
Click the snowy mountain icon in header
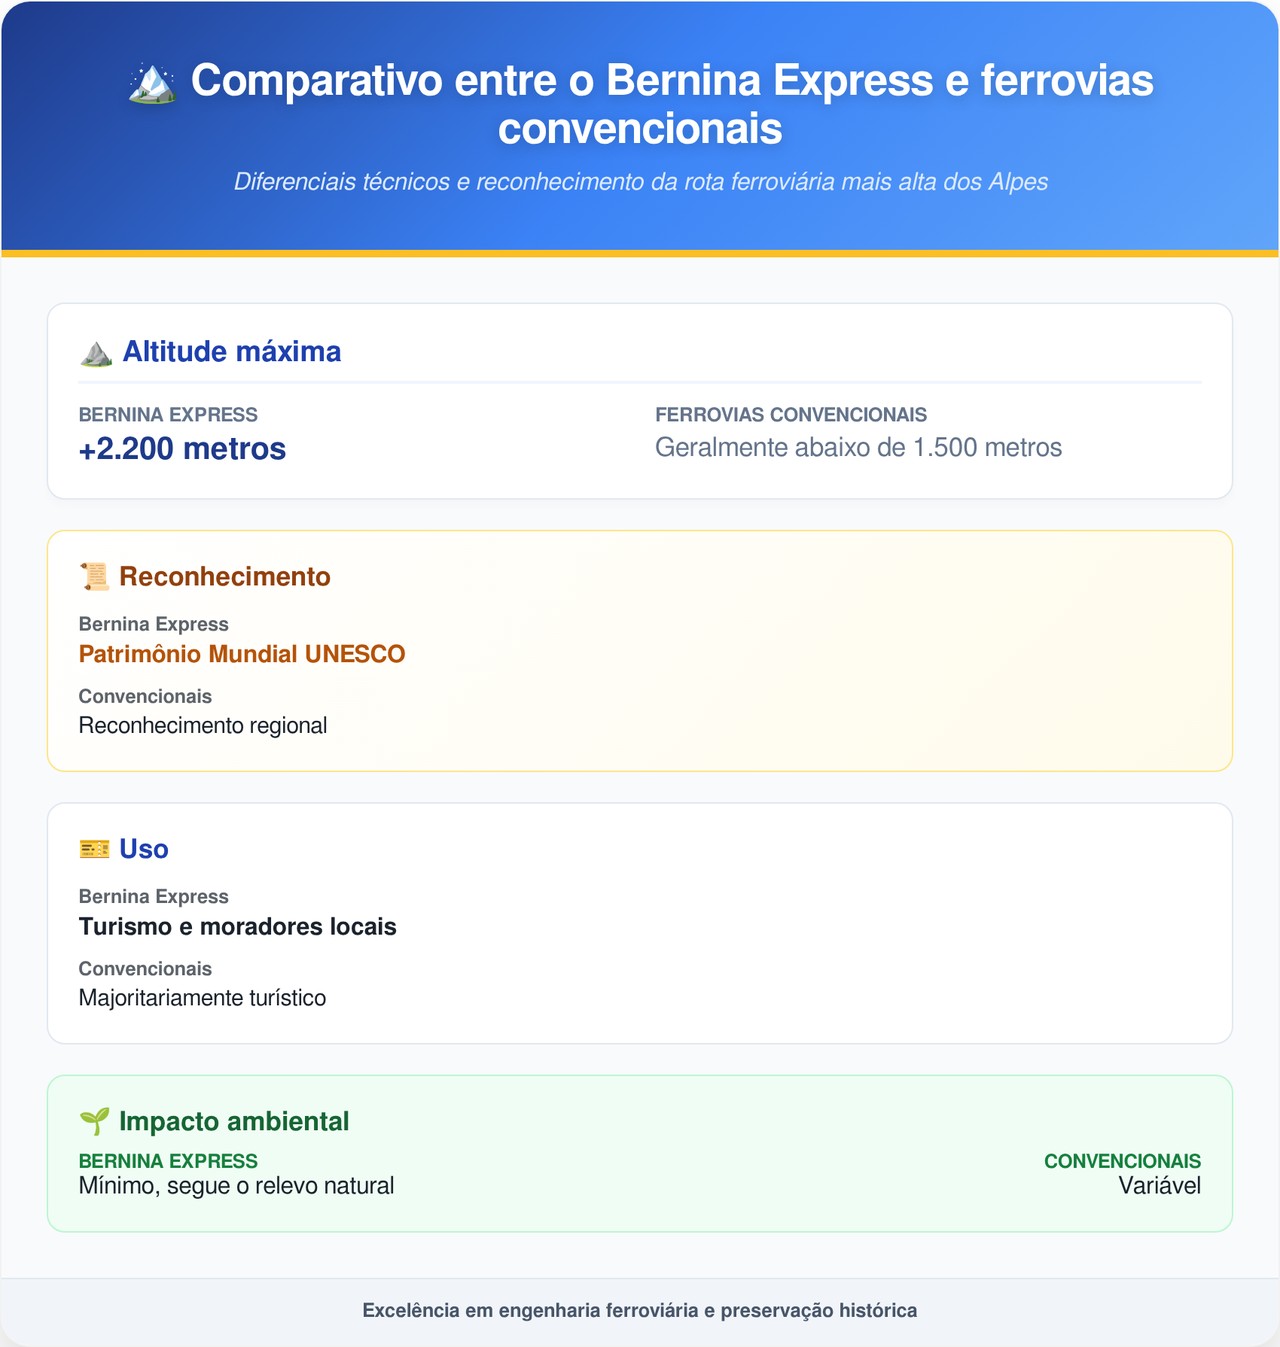tap(153, 83)
